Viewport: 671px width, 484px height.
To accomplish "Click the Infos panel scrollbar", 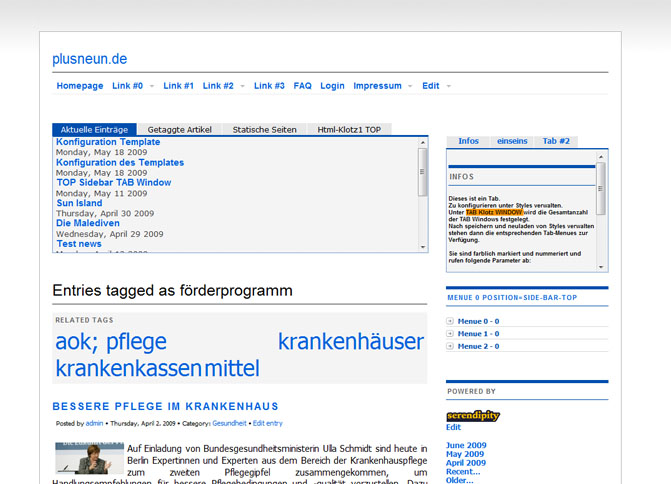I will click(601, 200).
